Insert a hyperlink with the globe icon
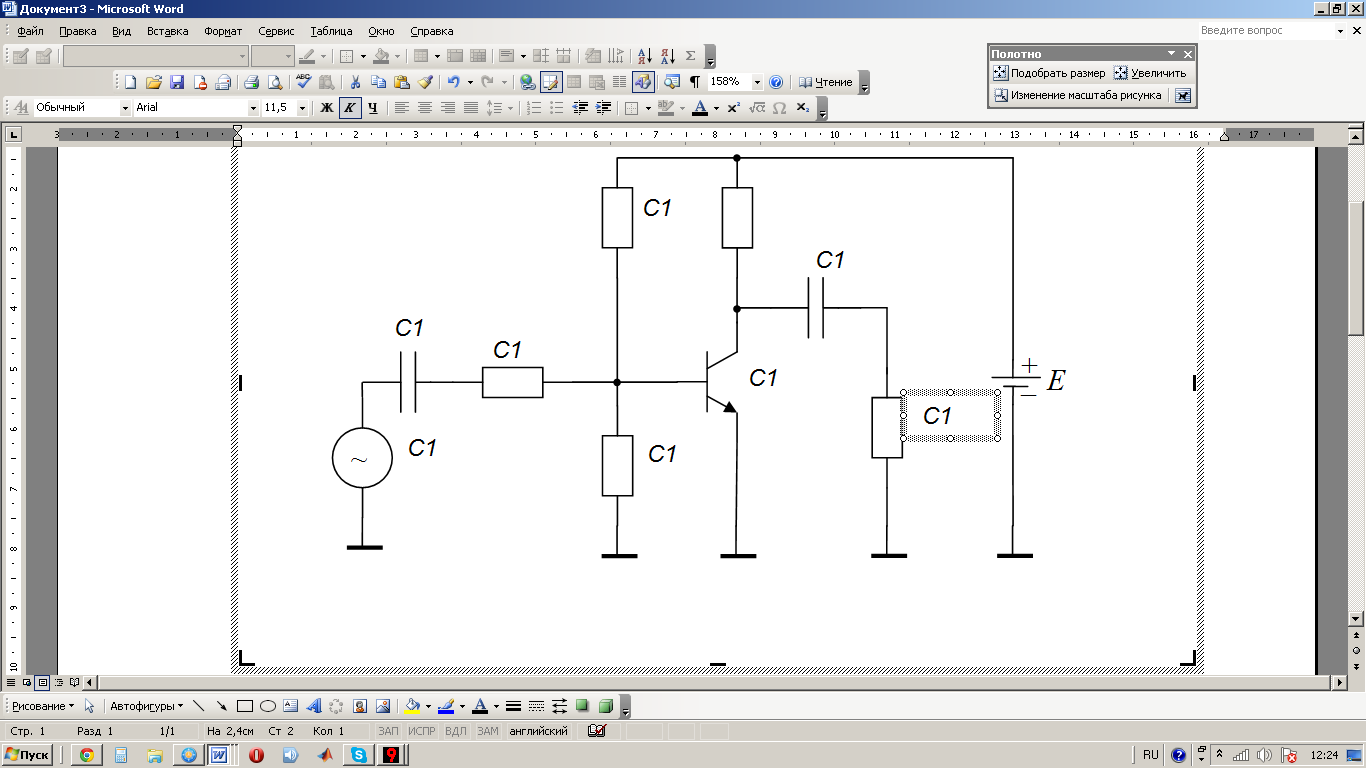Image resolution: width=1366 pixels, height=768 pixels. pos(527,82)
